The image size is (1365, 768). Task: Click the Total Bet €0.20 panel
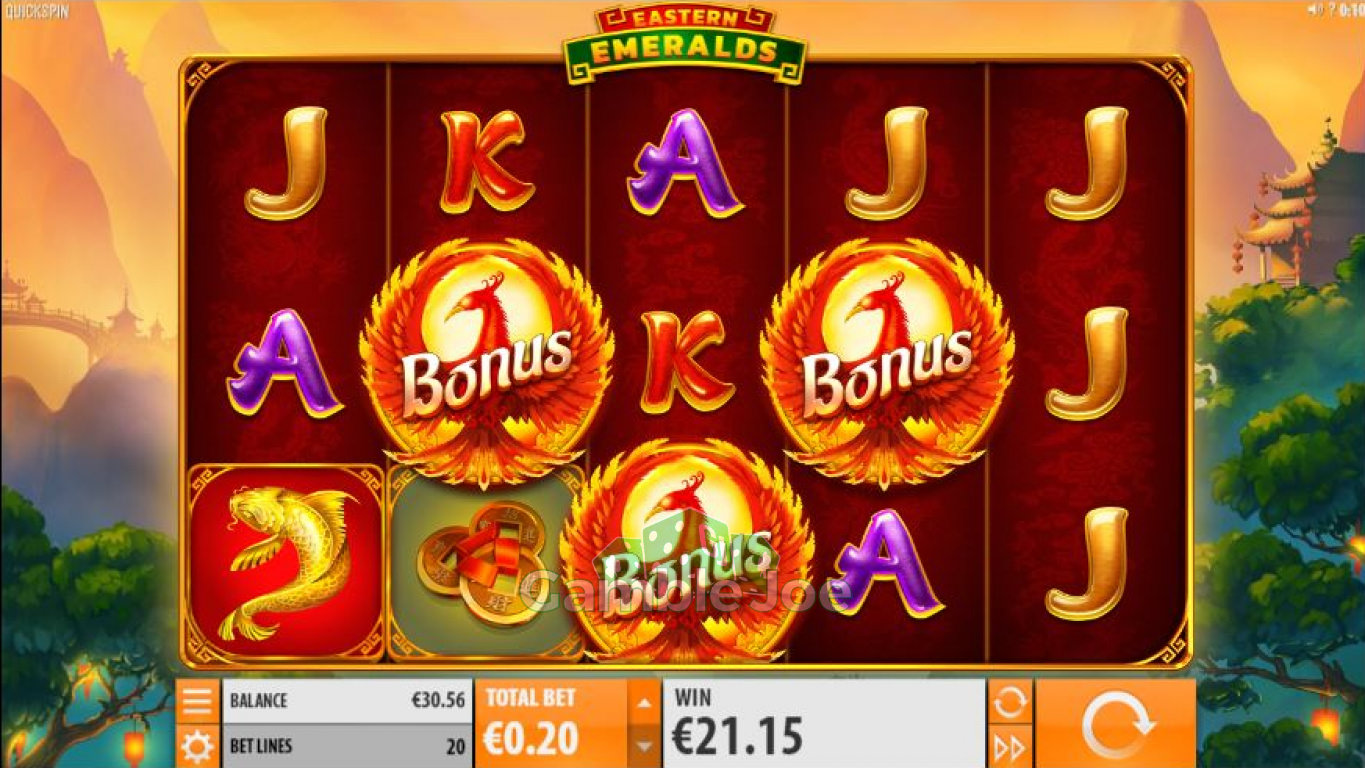pos(552,724)
